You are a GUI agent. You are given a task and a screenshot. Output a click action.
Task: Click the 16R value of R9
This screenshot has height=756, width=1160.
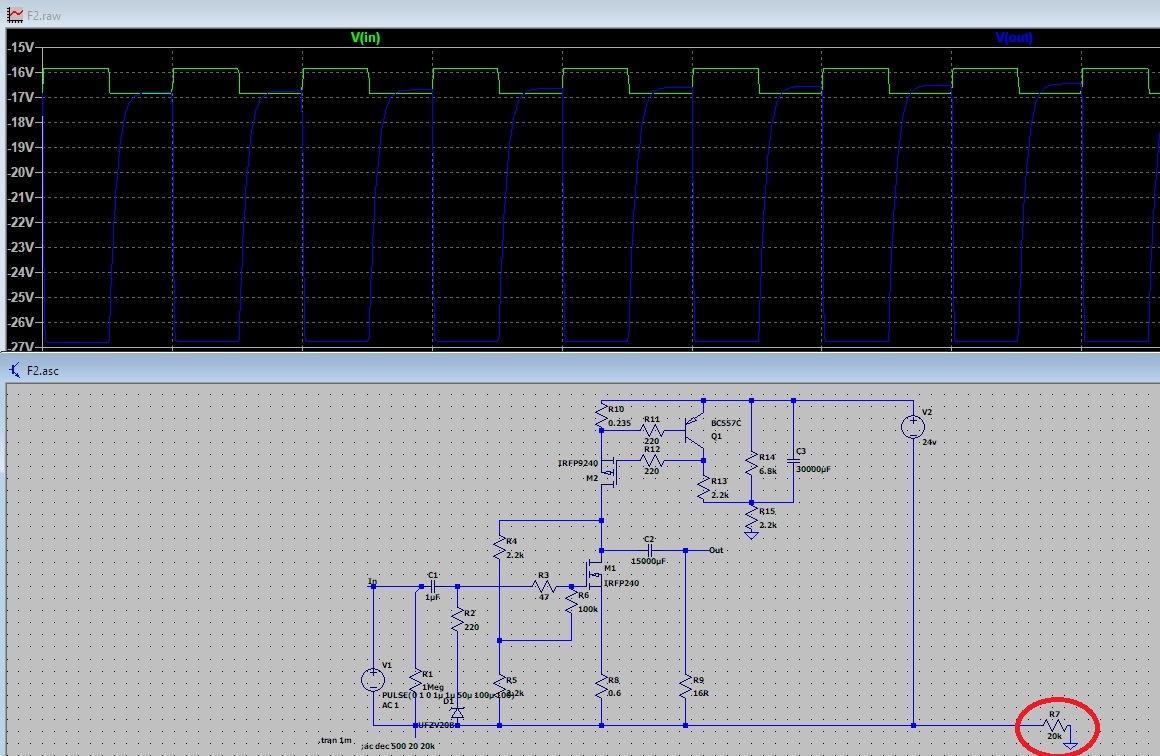pos(701,694)
